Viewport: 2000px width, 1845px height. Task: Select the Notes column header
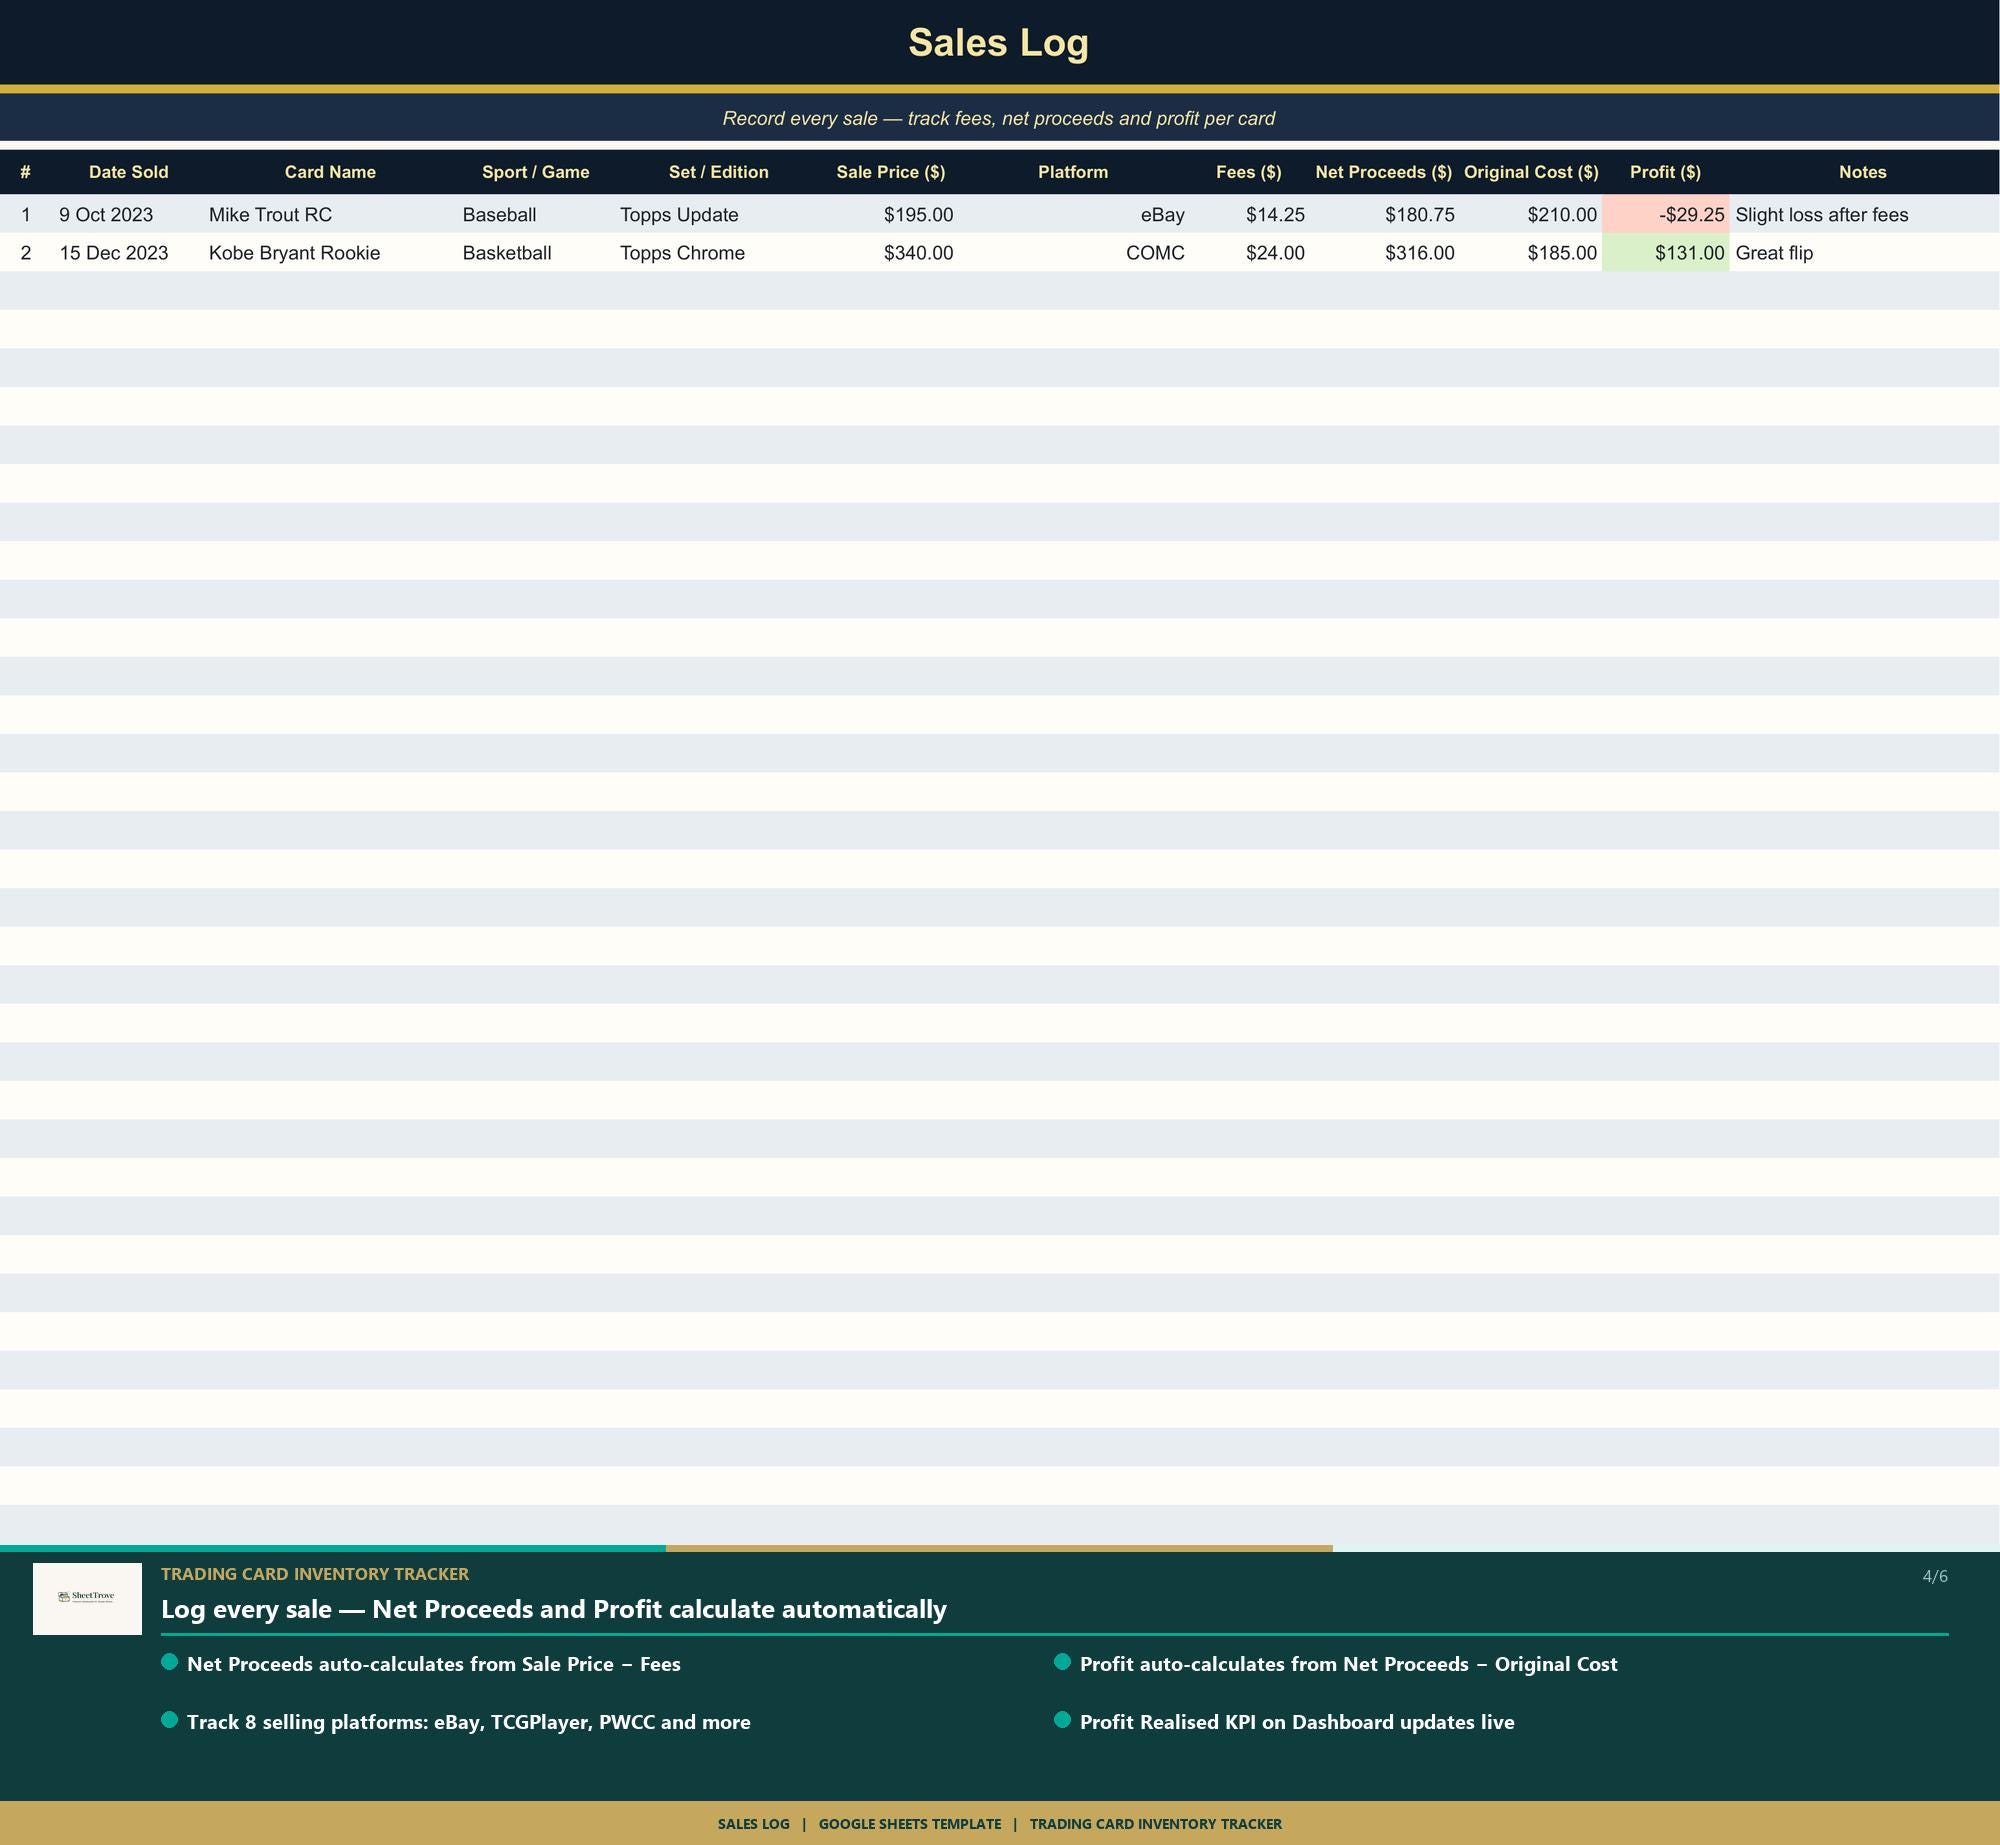(x=1862, y=172)
